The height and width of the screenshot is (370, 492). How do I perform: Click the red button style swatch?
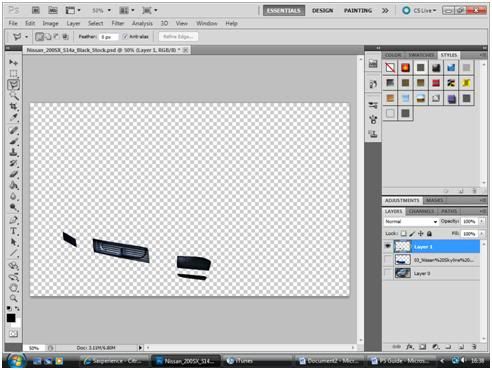point(436,83)
